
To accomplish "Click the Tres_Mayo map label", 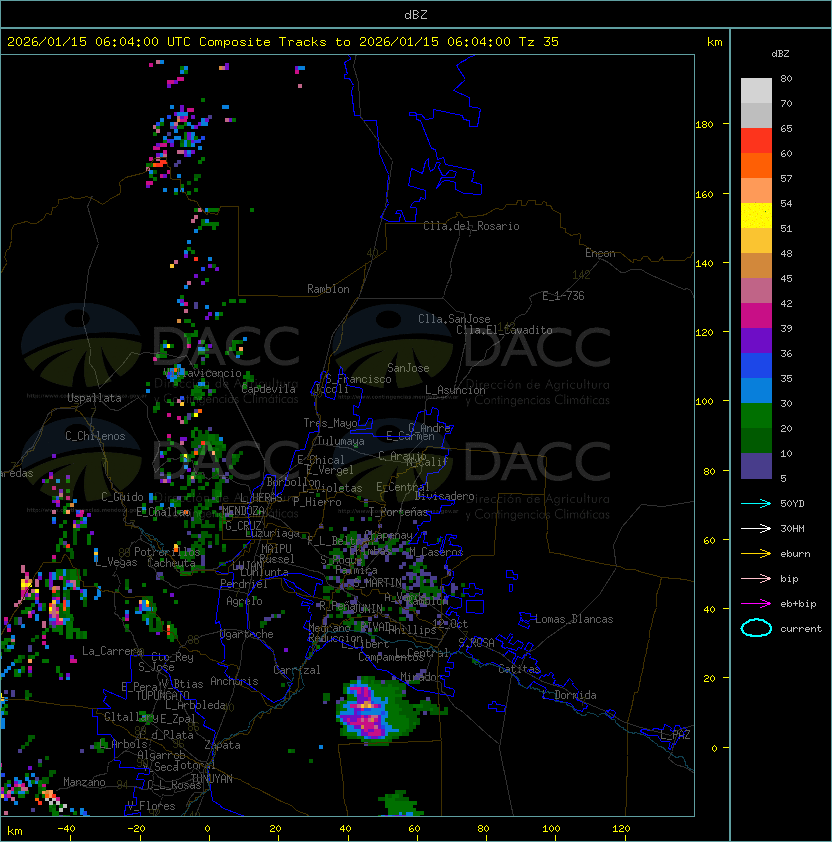I will click(x=330, y=423).
